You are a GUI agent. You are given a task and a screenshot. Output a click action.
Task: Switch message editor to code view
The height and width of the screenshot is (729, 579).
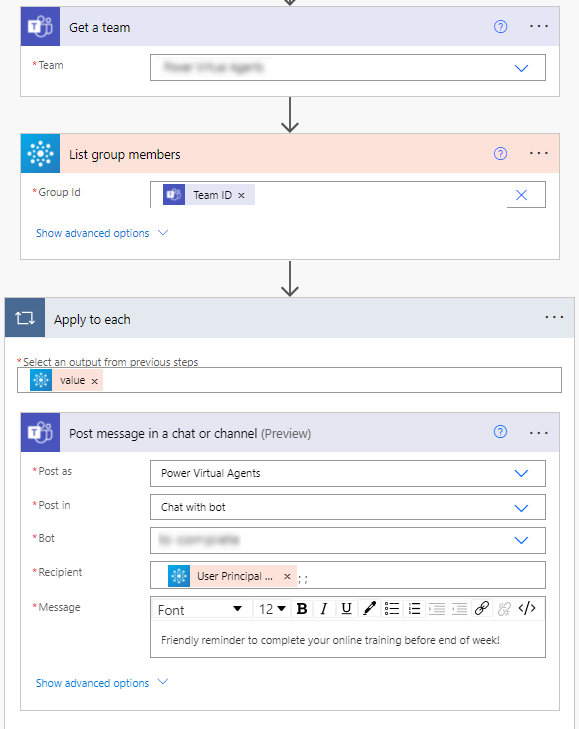tap(527, 609)
